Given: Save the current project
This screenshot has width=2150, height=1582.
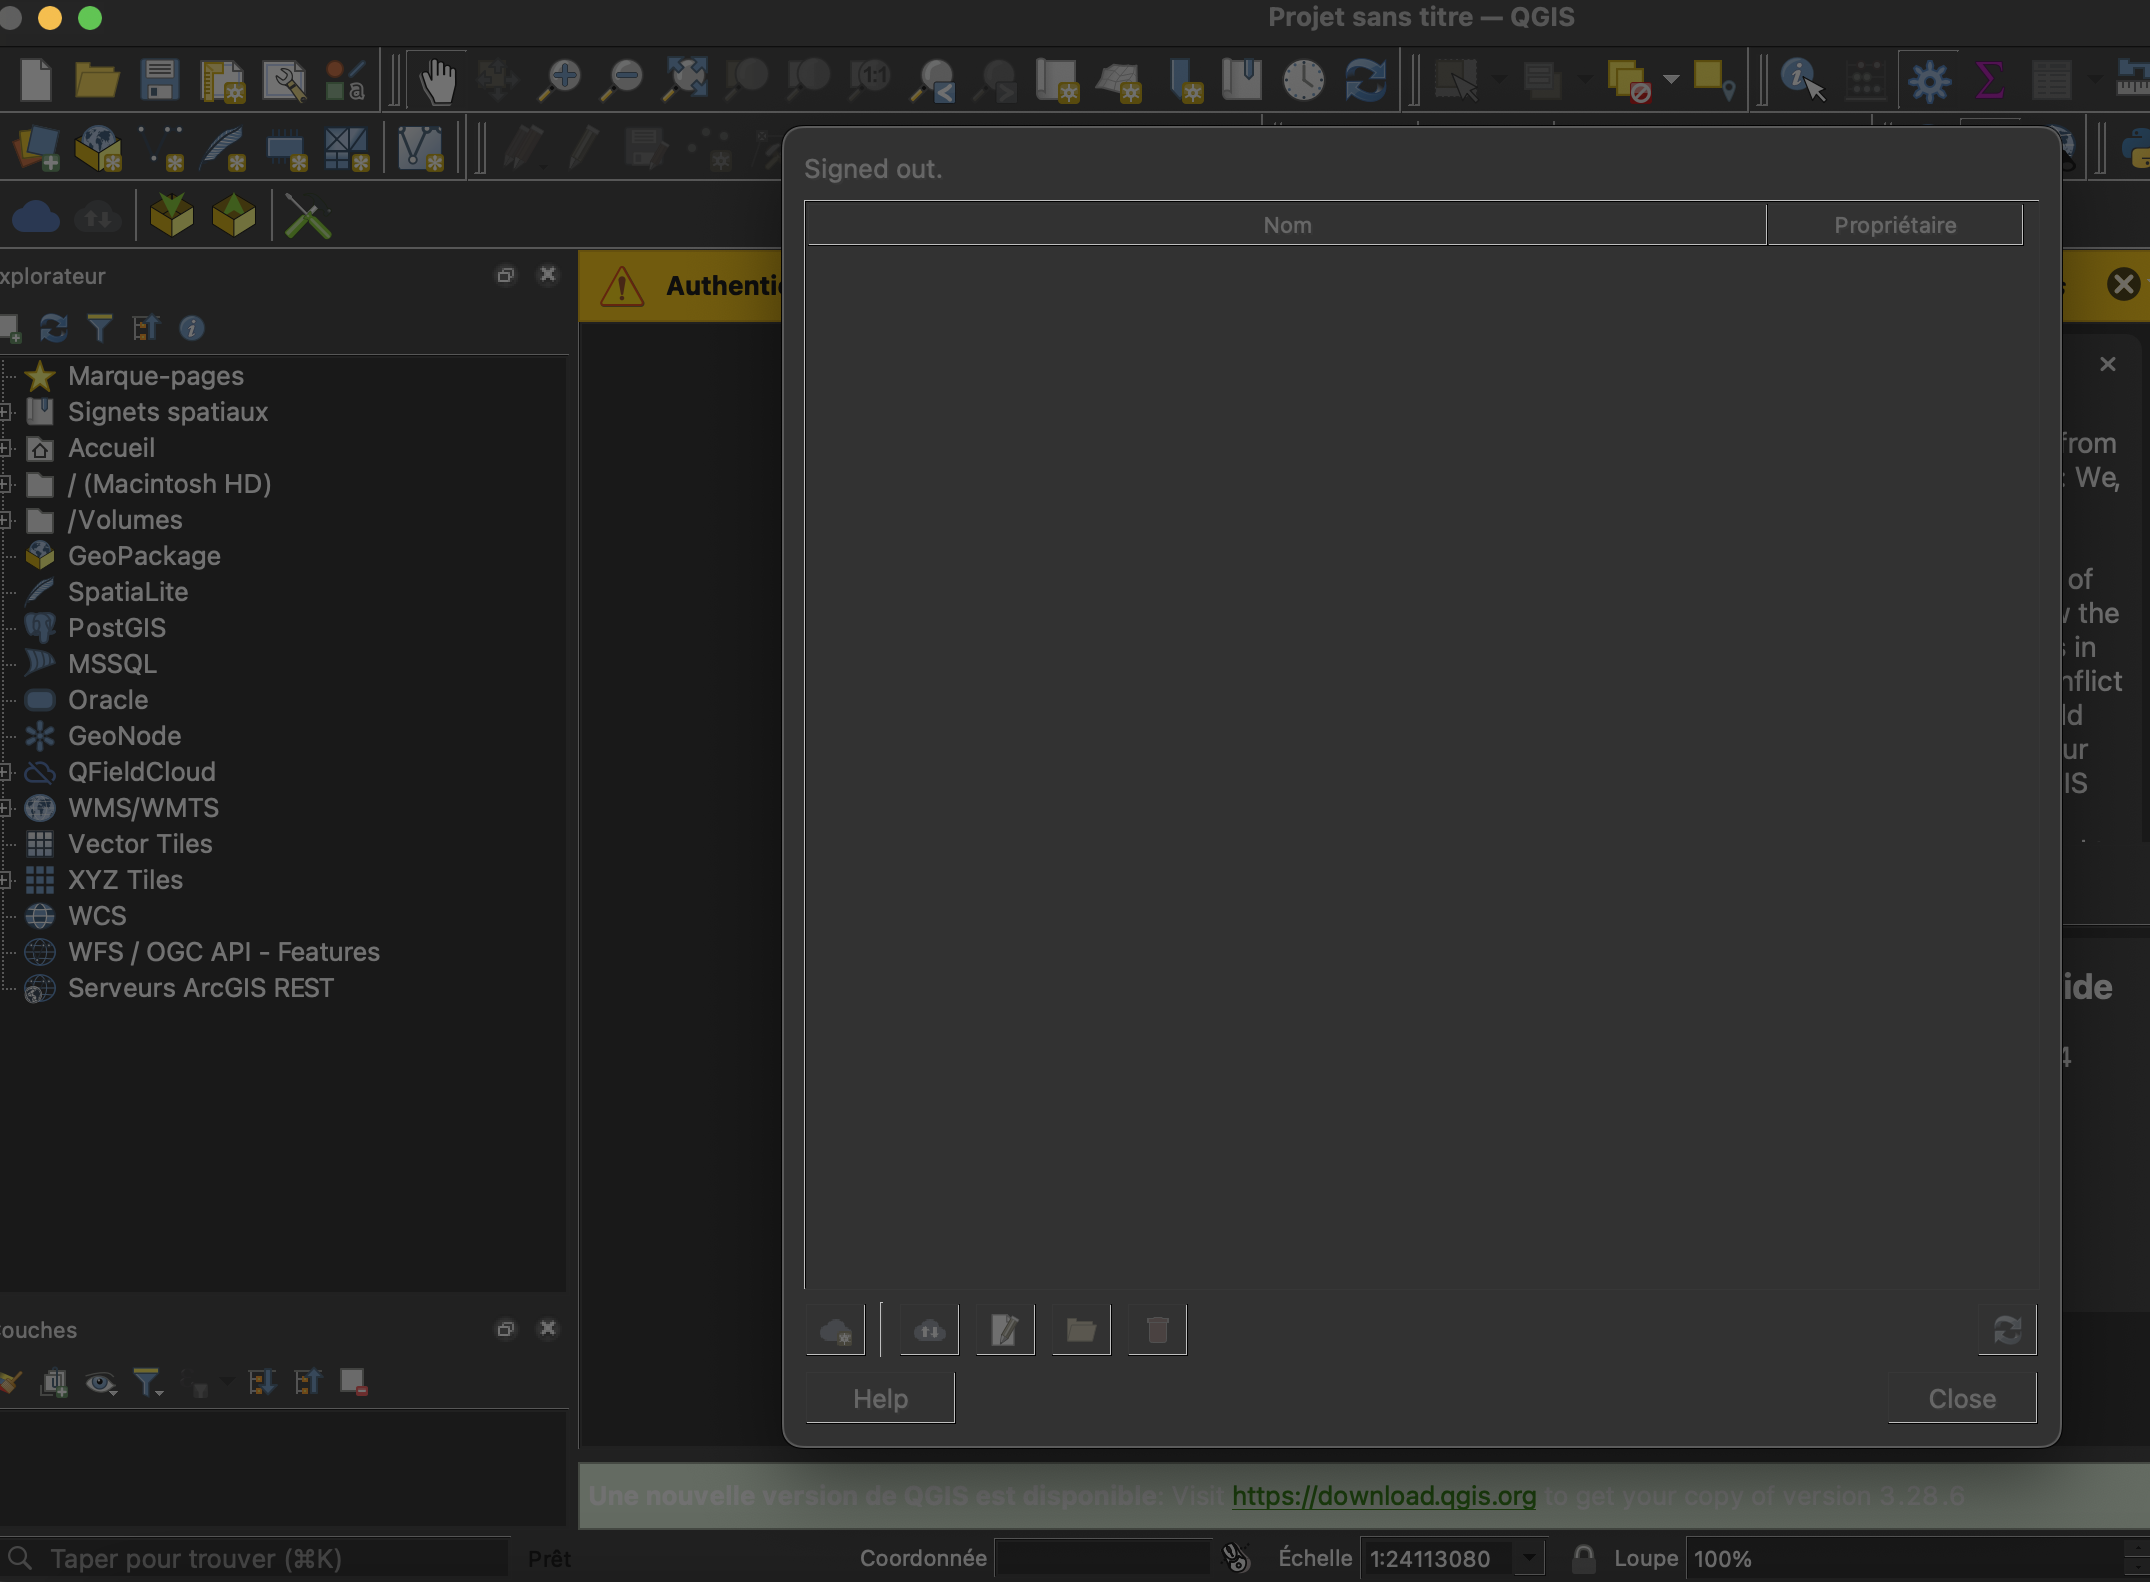Looking at the screenshot, I should 160,80.
